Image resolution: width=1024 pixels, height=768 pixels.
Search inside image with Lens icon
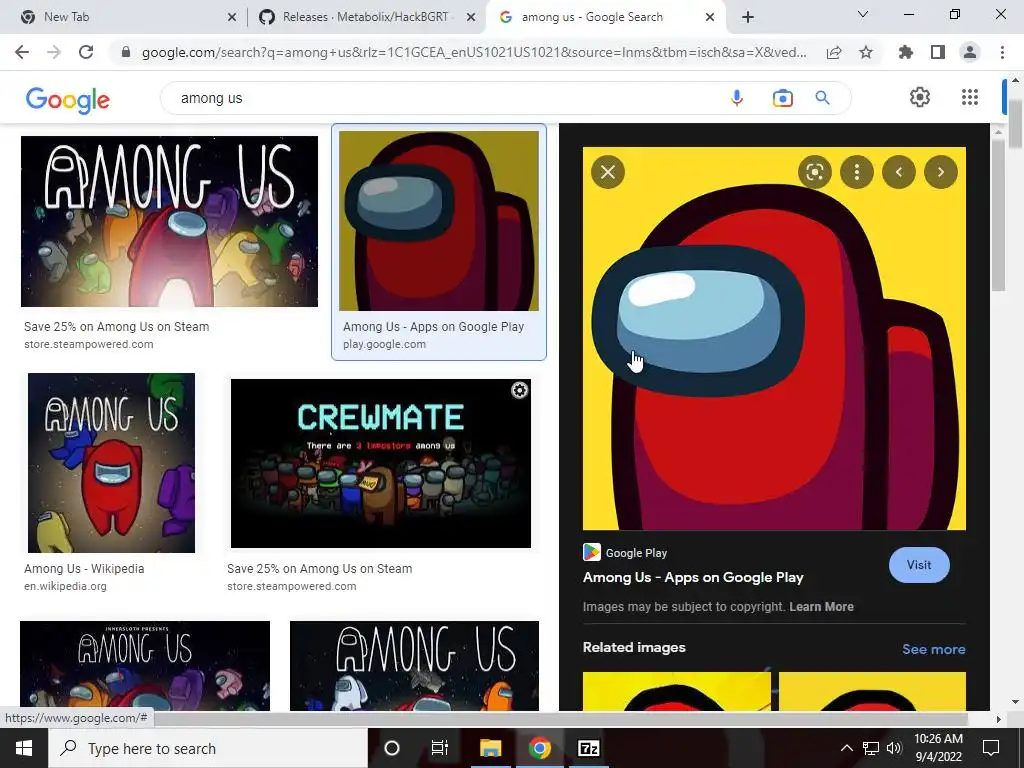pyautogui.click(x=814, y=172)
